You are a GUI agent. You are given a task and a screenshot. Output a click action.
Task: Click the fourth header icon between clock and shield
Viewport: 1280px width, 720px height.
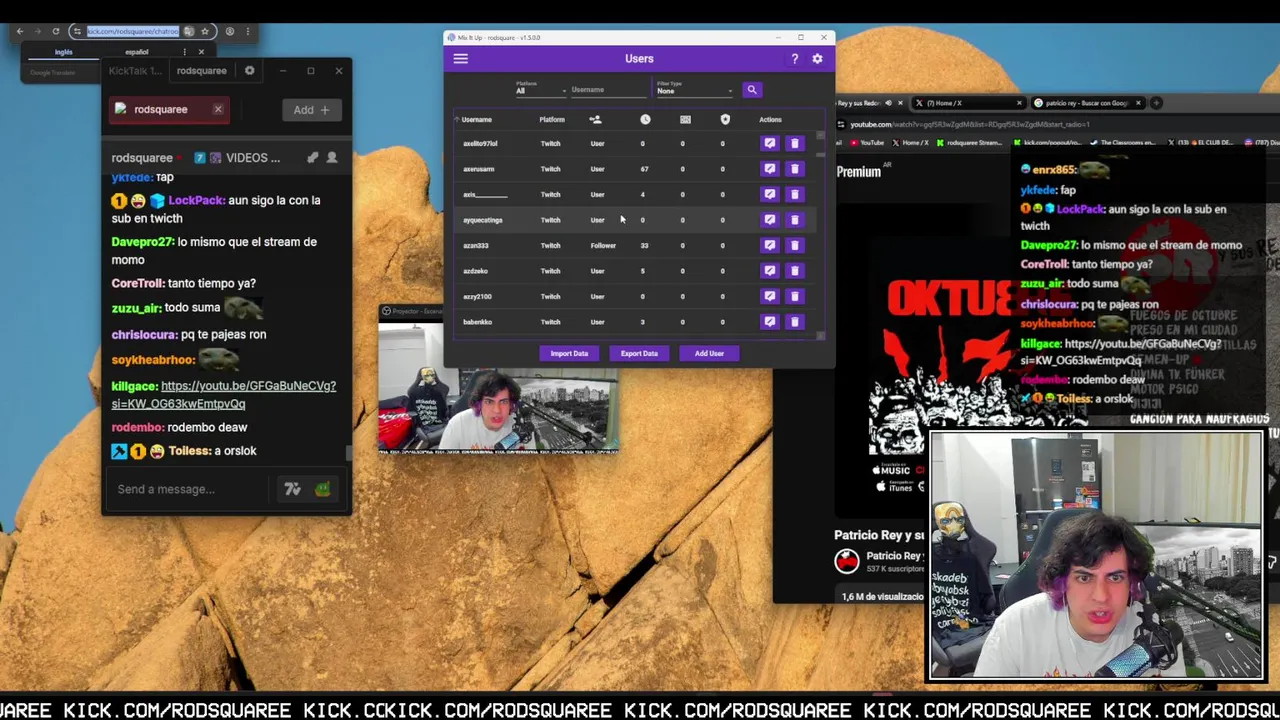tap(685, 119)
